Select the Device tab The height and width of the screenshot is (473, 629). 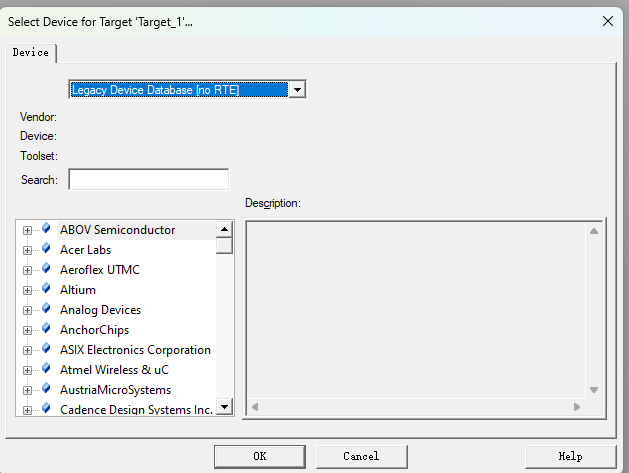tap(30, 53)
